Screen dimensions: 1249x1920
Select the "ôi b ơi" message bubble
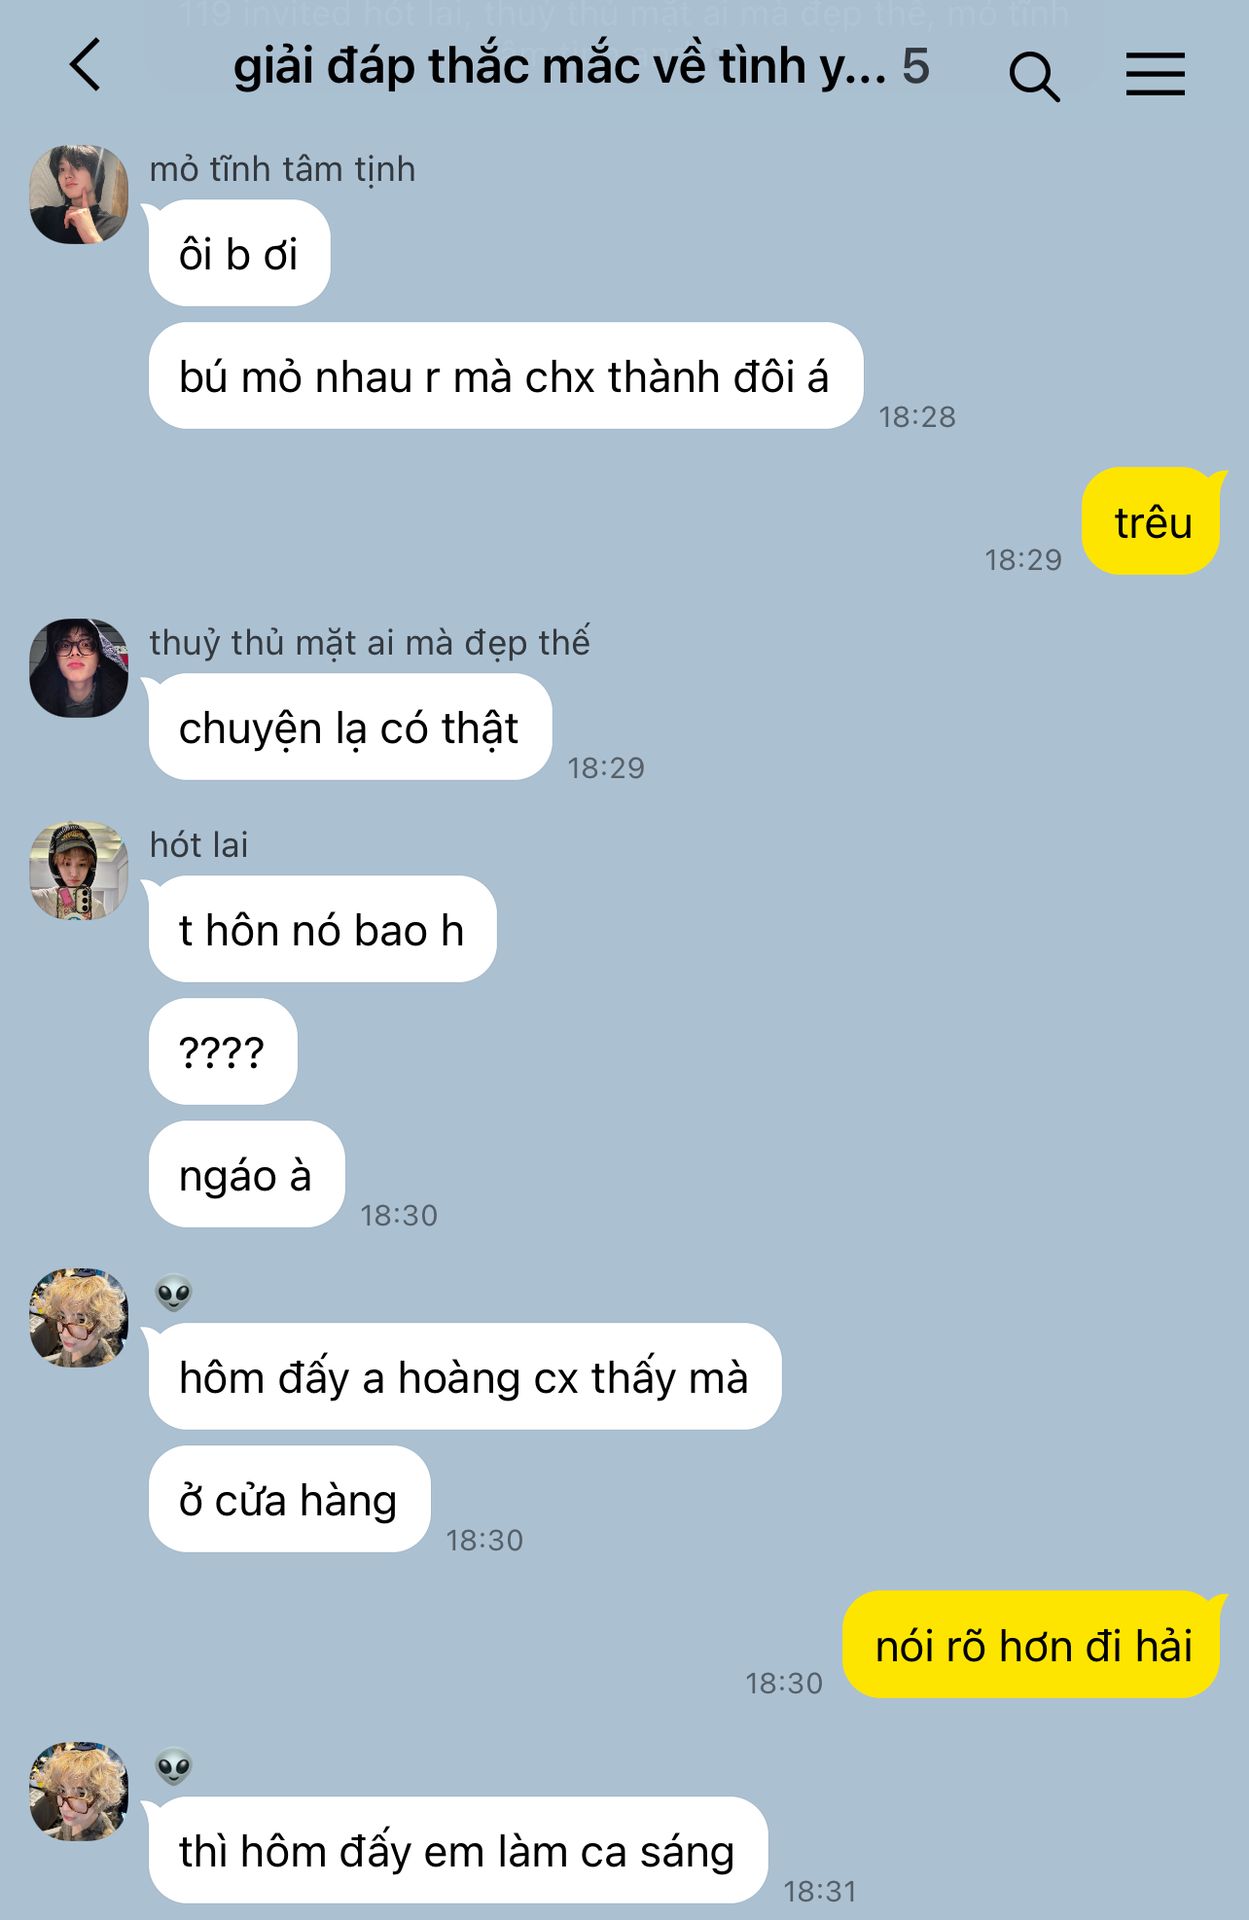tap(239, 253)
